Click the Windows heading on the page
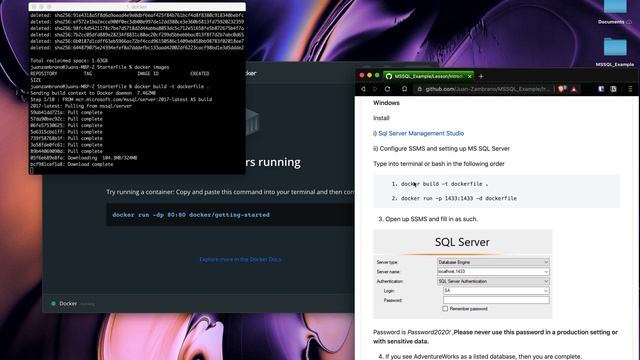Viewport: 640px width, 360px height. tap(386, 103)
